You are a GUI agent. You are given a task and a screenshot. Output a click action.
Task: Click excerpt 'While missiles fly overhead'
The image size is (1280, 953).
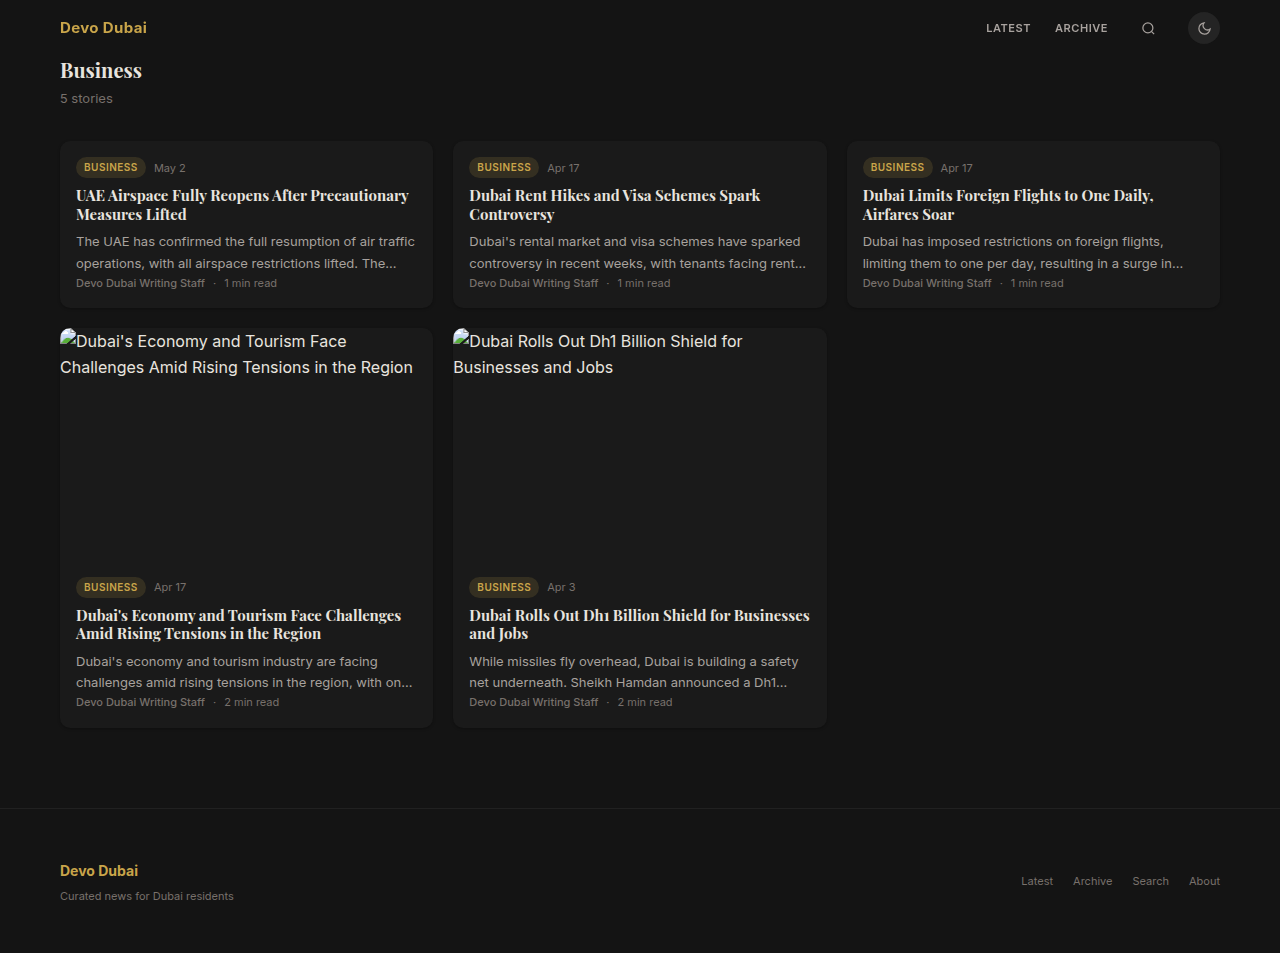(x=634, y=672)
